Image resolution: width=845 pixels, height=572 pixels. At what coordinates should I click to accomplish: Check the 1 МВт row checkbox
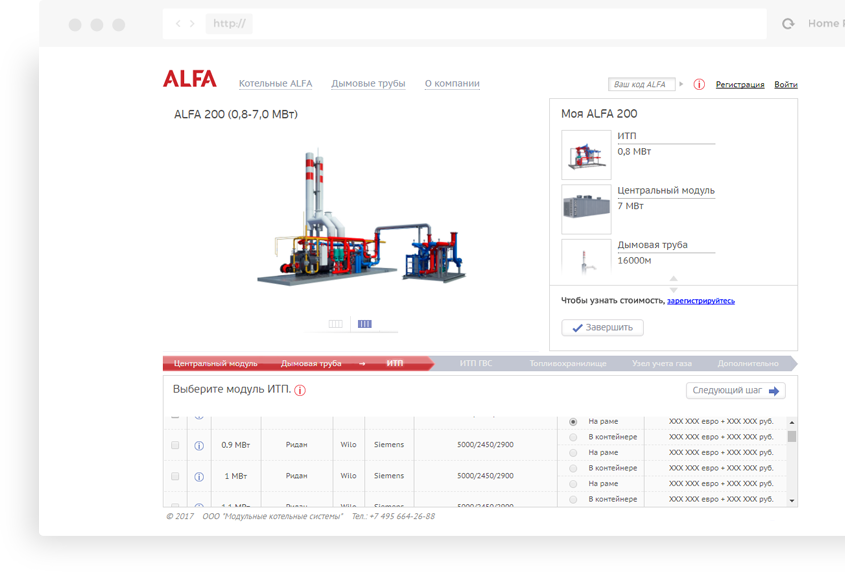pos(175,477)
